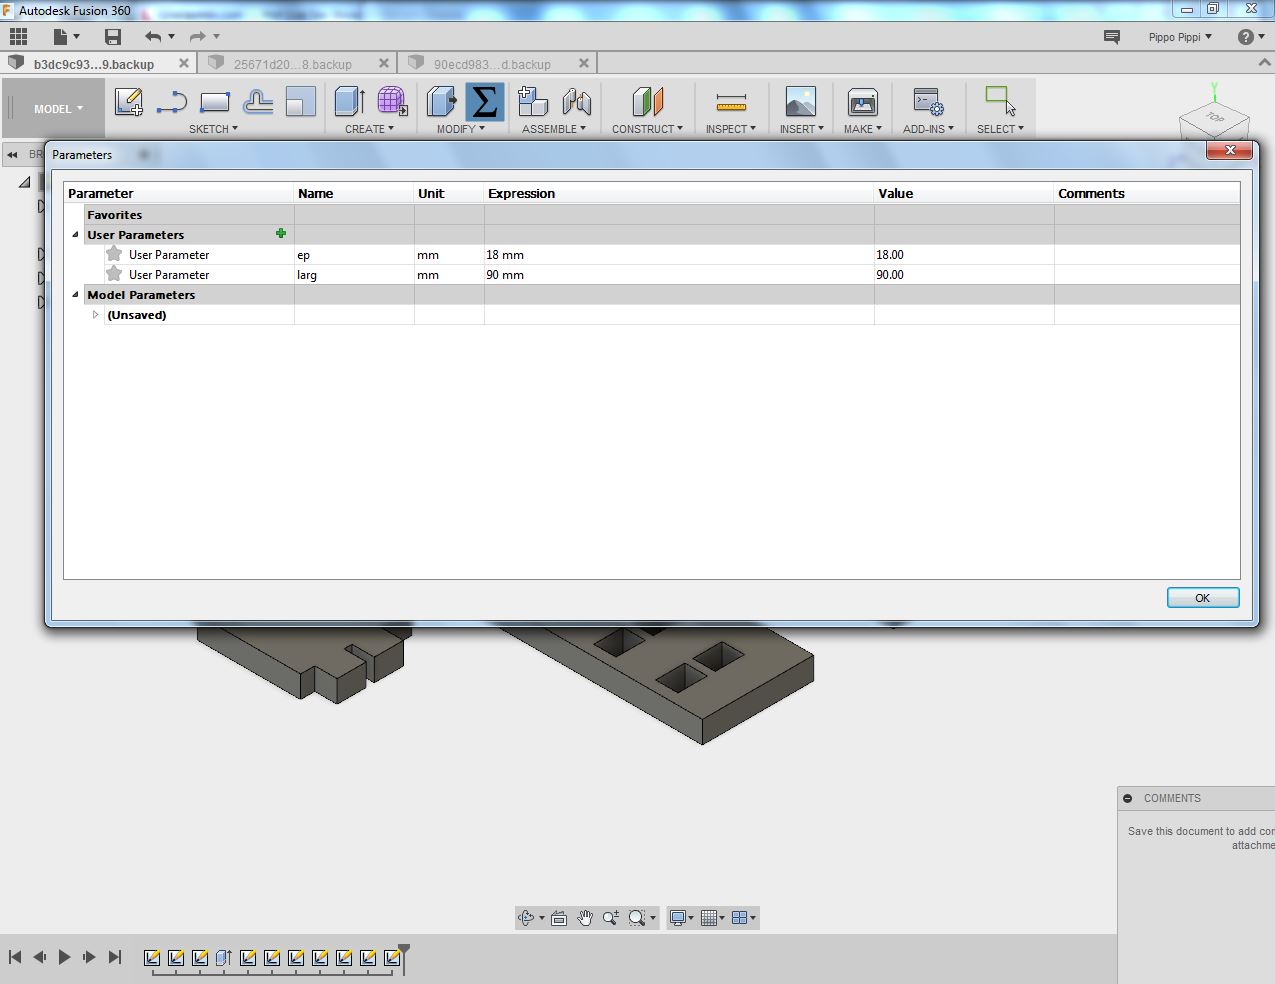This screenshot has width=1275, height=984.
Task: Click the Add-Ins scripts icon
Action: tap(928, 101)
